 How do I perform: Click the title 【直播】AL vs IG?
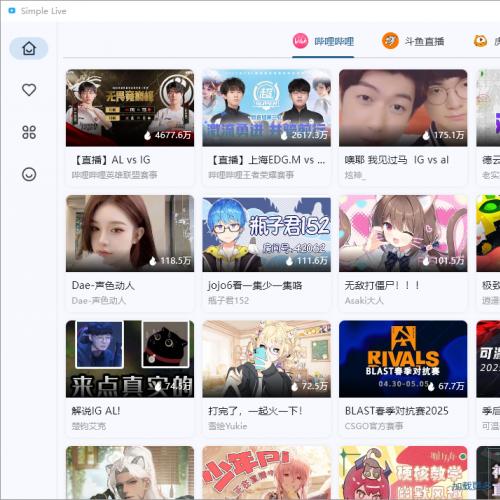tap(111, 160)
